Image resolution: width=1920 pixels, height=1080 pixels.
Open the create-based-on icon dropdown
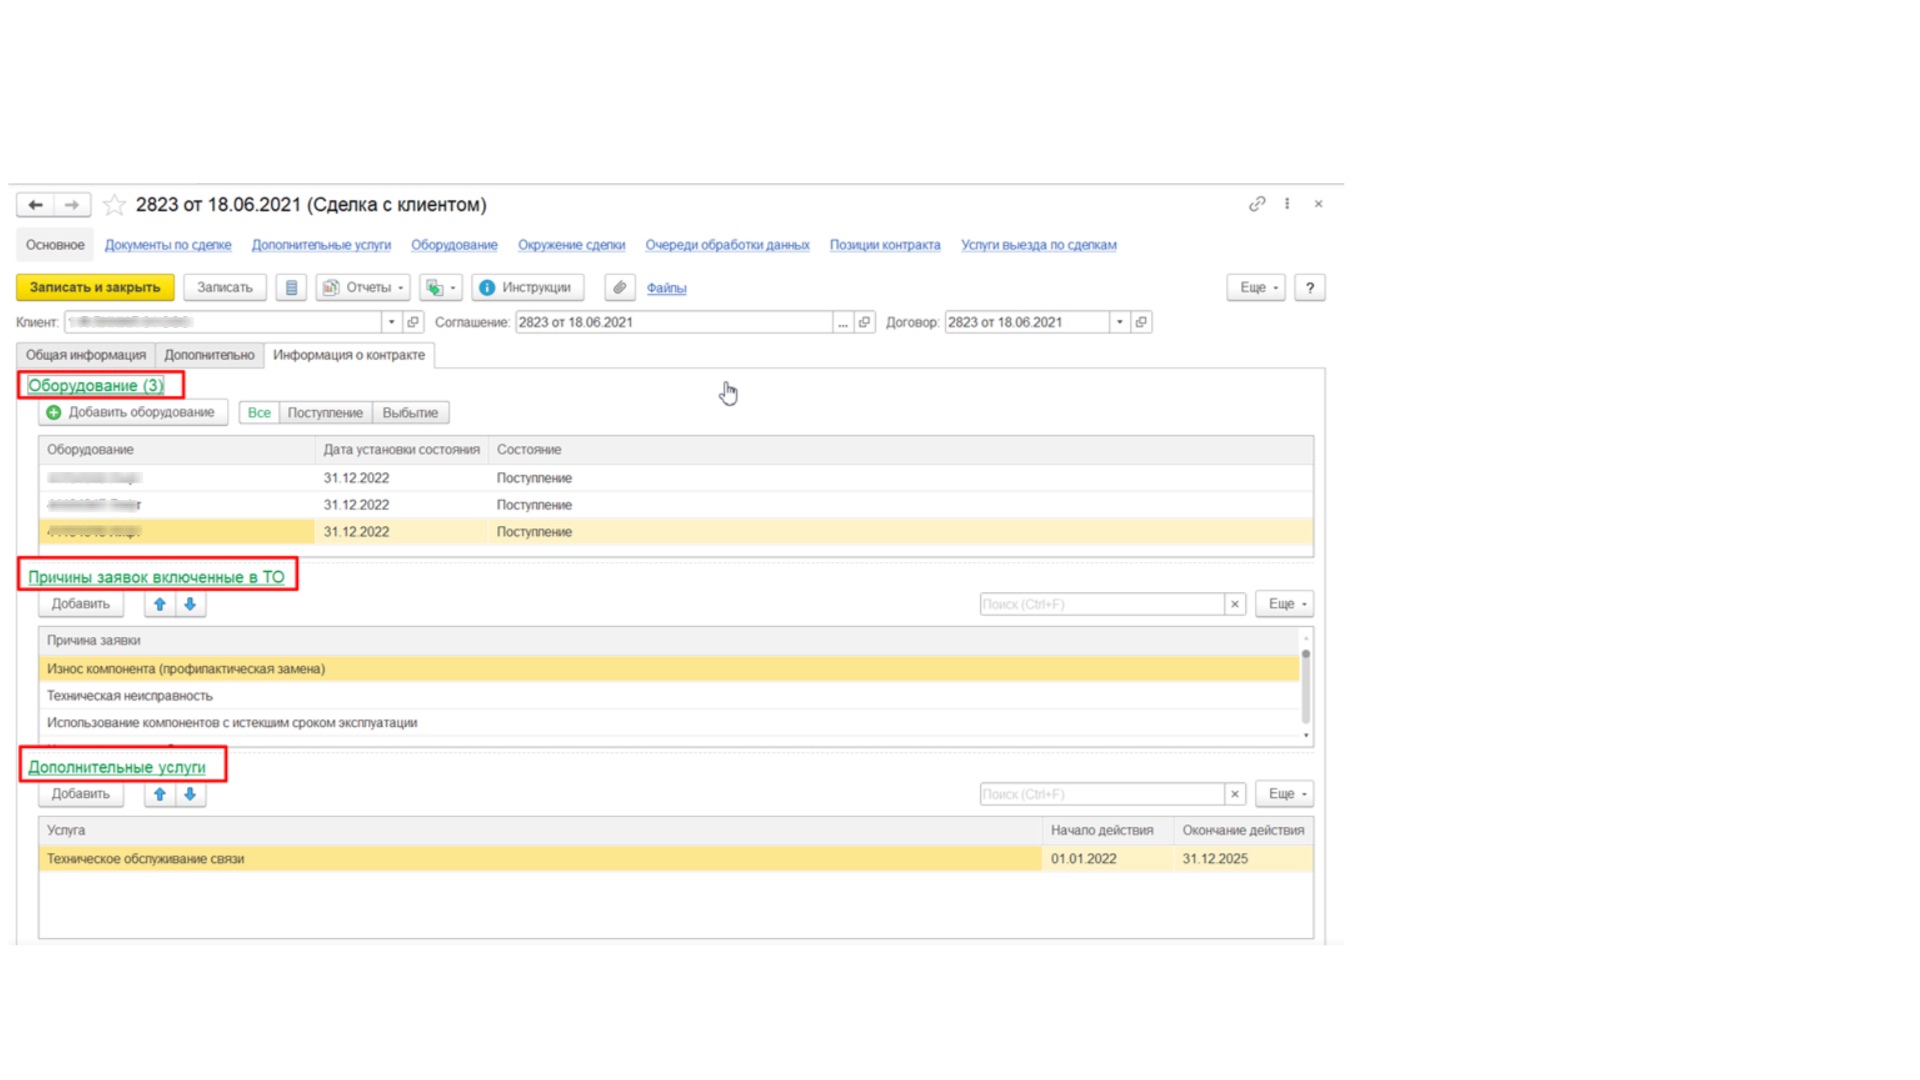440,288
